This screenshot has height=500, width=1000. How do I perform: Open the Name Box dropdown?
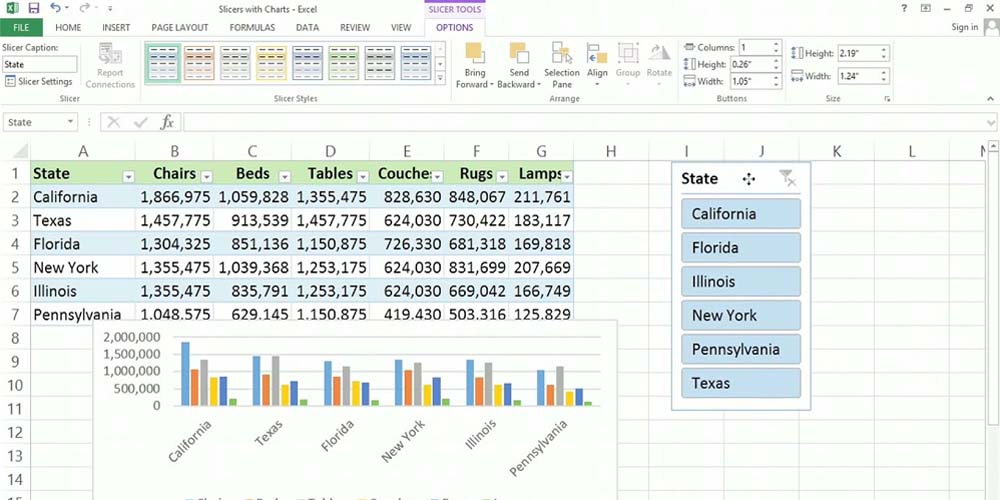(70, 122)
